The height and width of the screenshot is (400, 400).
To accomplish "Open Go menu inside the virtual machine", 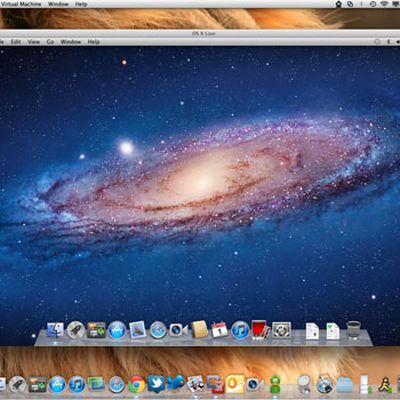I will 50,42.
